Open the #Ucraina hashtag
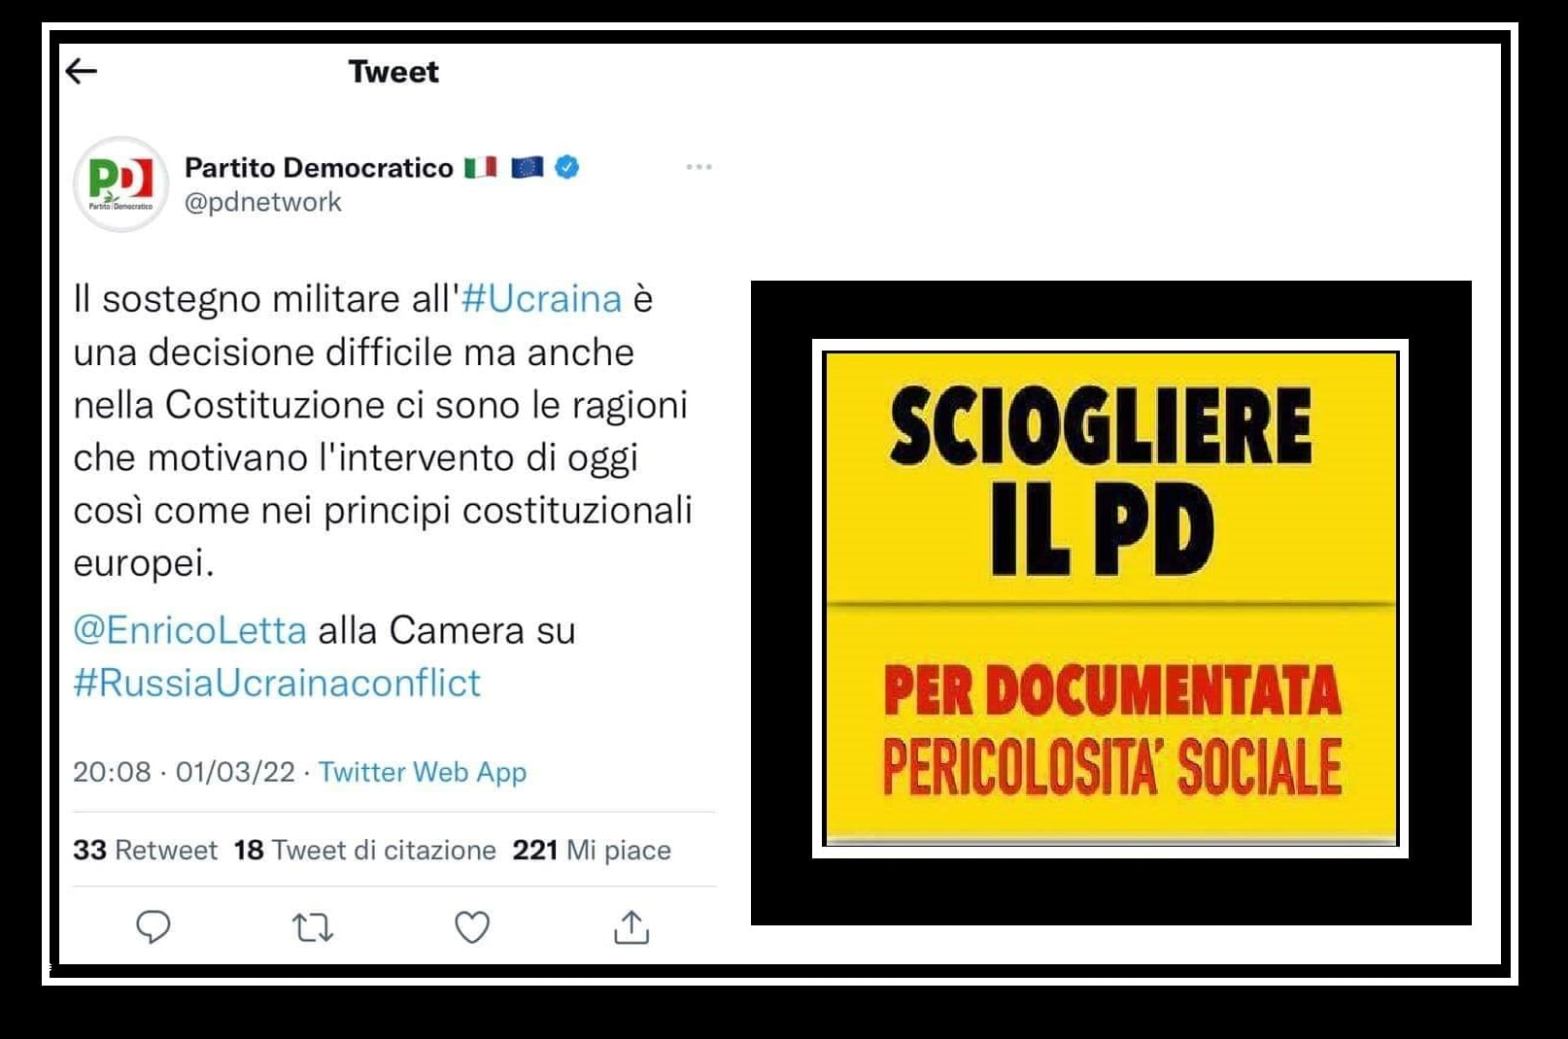 541,298
